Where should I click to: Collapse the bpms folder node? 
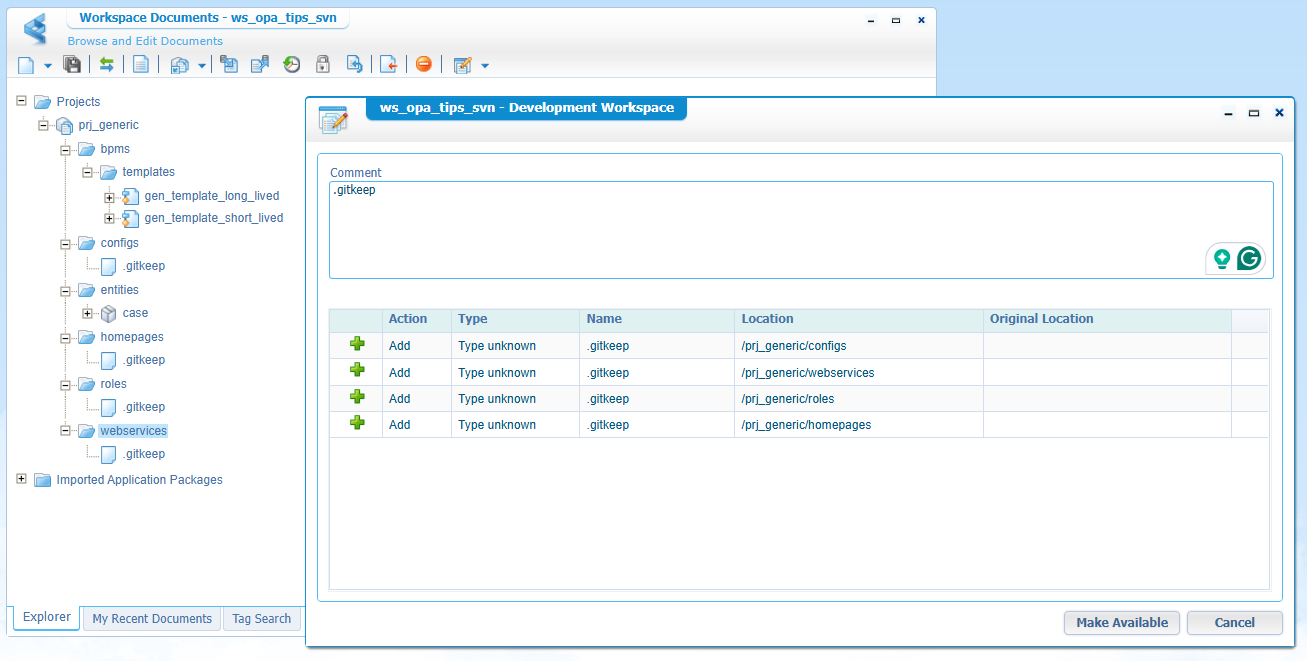(65, 149)
